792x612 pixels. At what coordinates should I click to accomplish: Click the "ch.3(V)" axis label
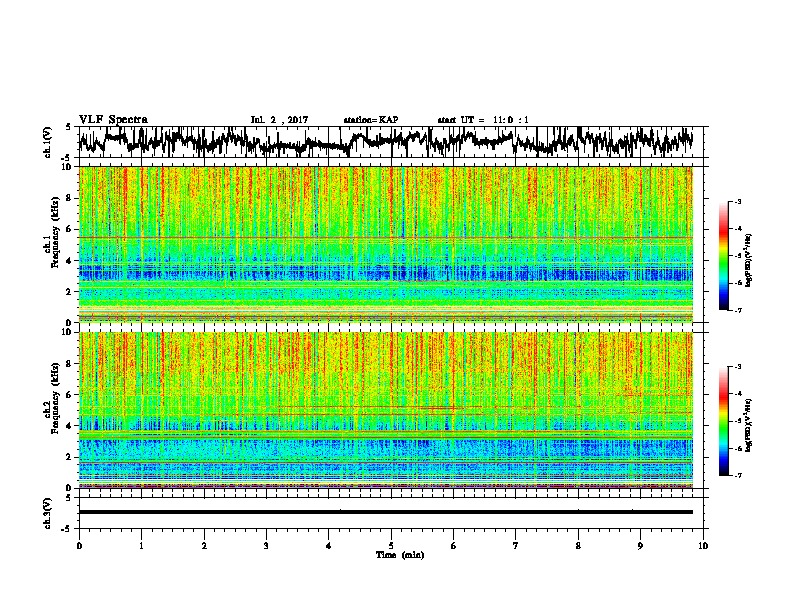point(47,513)
